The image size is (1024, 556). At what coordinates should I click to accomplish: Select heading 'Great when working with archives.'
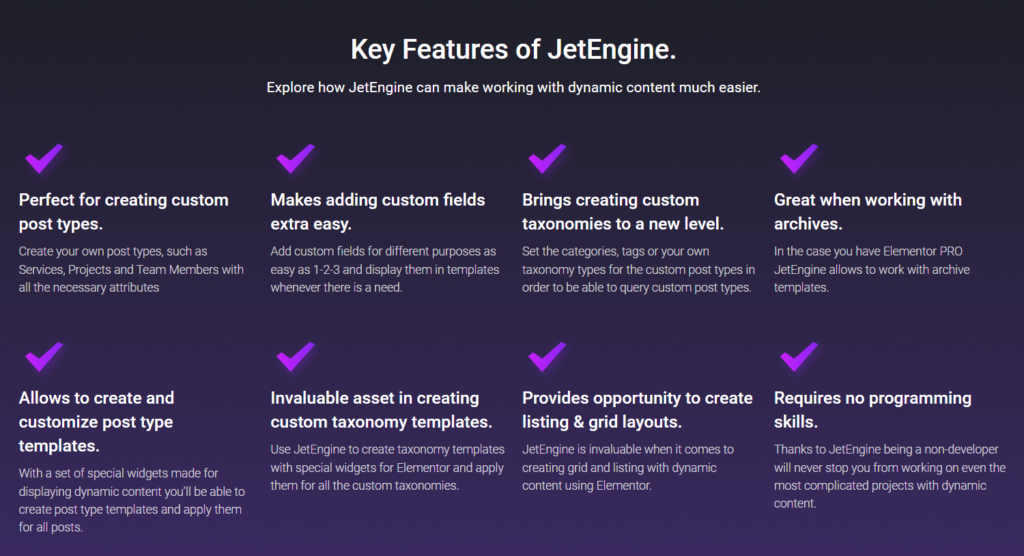868,212
